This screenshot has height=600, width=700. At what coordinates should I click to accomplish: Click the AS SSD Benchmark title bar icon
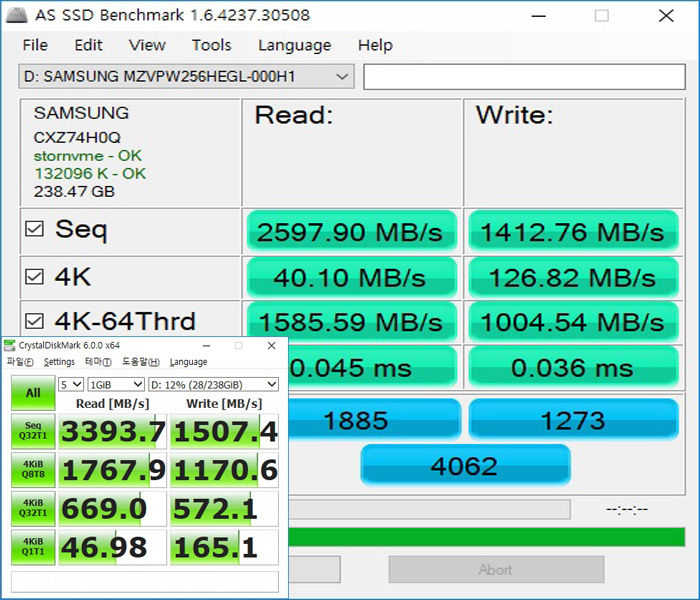[17, 15]
